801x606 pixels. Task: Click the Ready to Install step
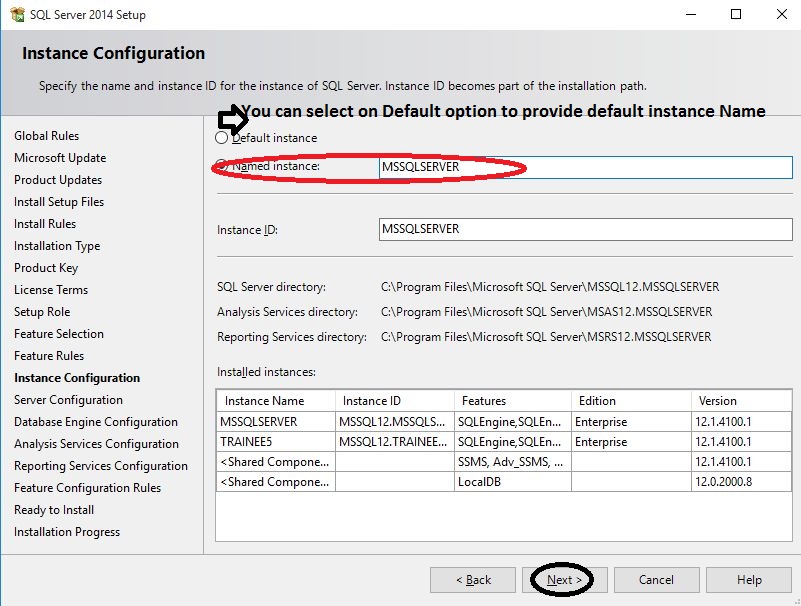(x=54, y=509)
